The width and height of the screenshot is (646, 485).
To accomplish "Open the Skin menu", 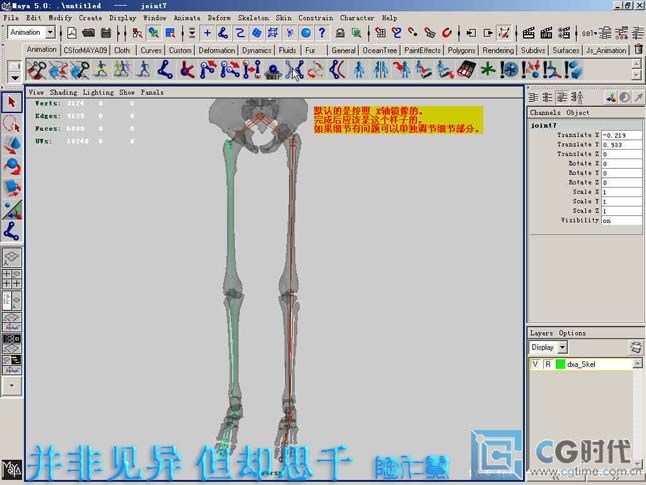I will (x=283, y=18).
